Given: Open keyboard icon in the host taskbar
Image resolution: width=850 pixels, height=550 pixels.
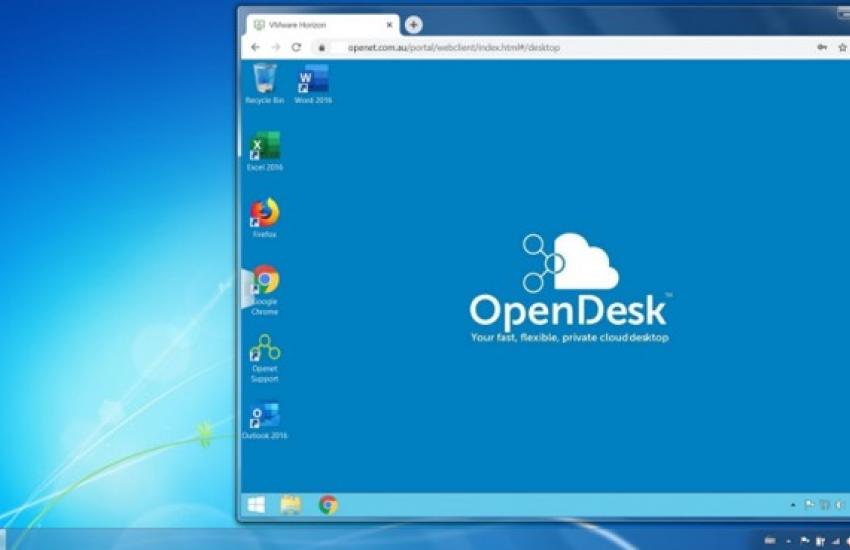Looking at the screenshot, I should point(770,540).
